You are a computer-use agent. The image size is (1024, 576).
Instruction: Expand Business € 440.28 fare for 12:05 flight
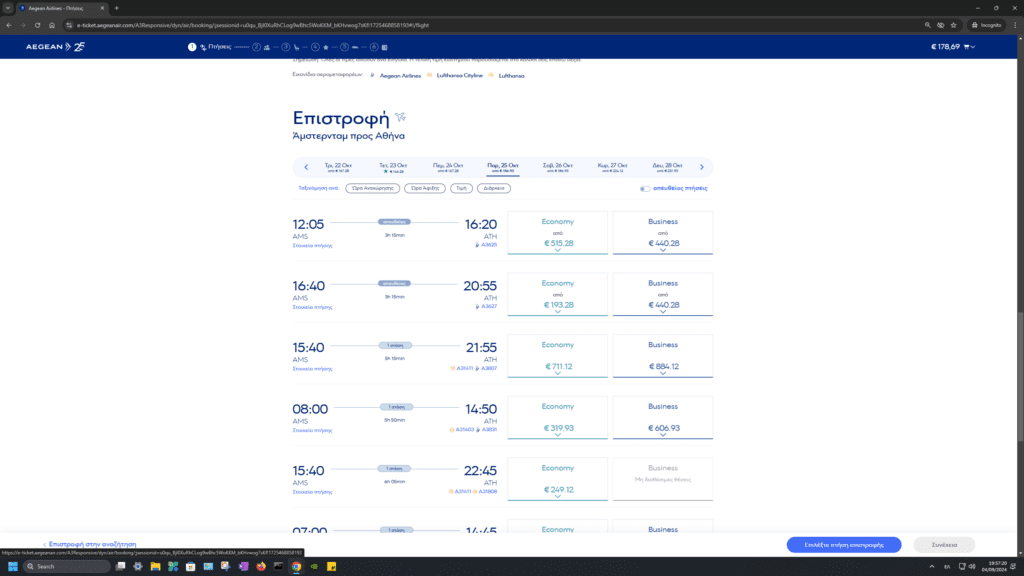(x=663, y=232)
